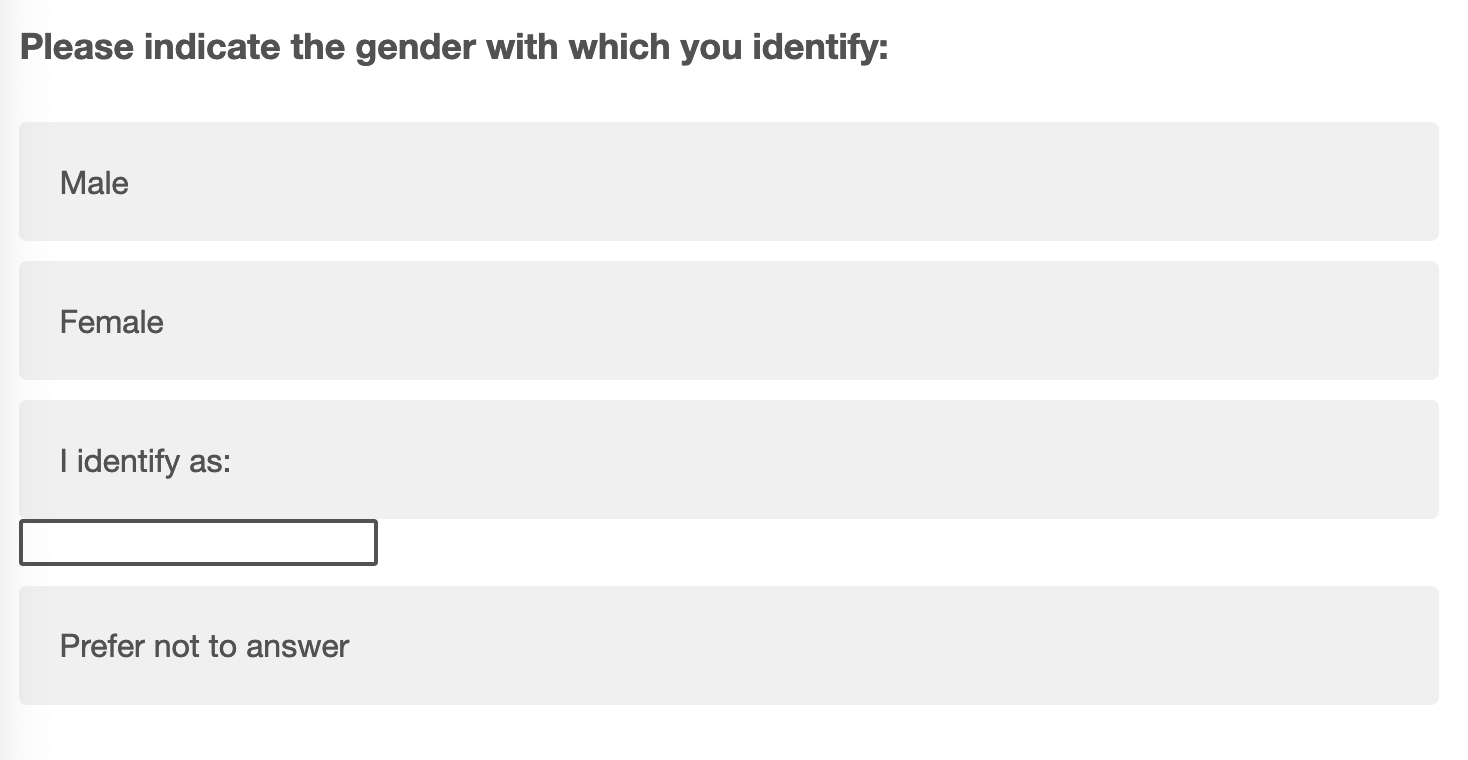Click the "Female" label text
Viewport: 1468px width, 760px height.
click(111, 322)
